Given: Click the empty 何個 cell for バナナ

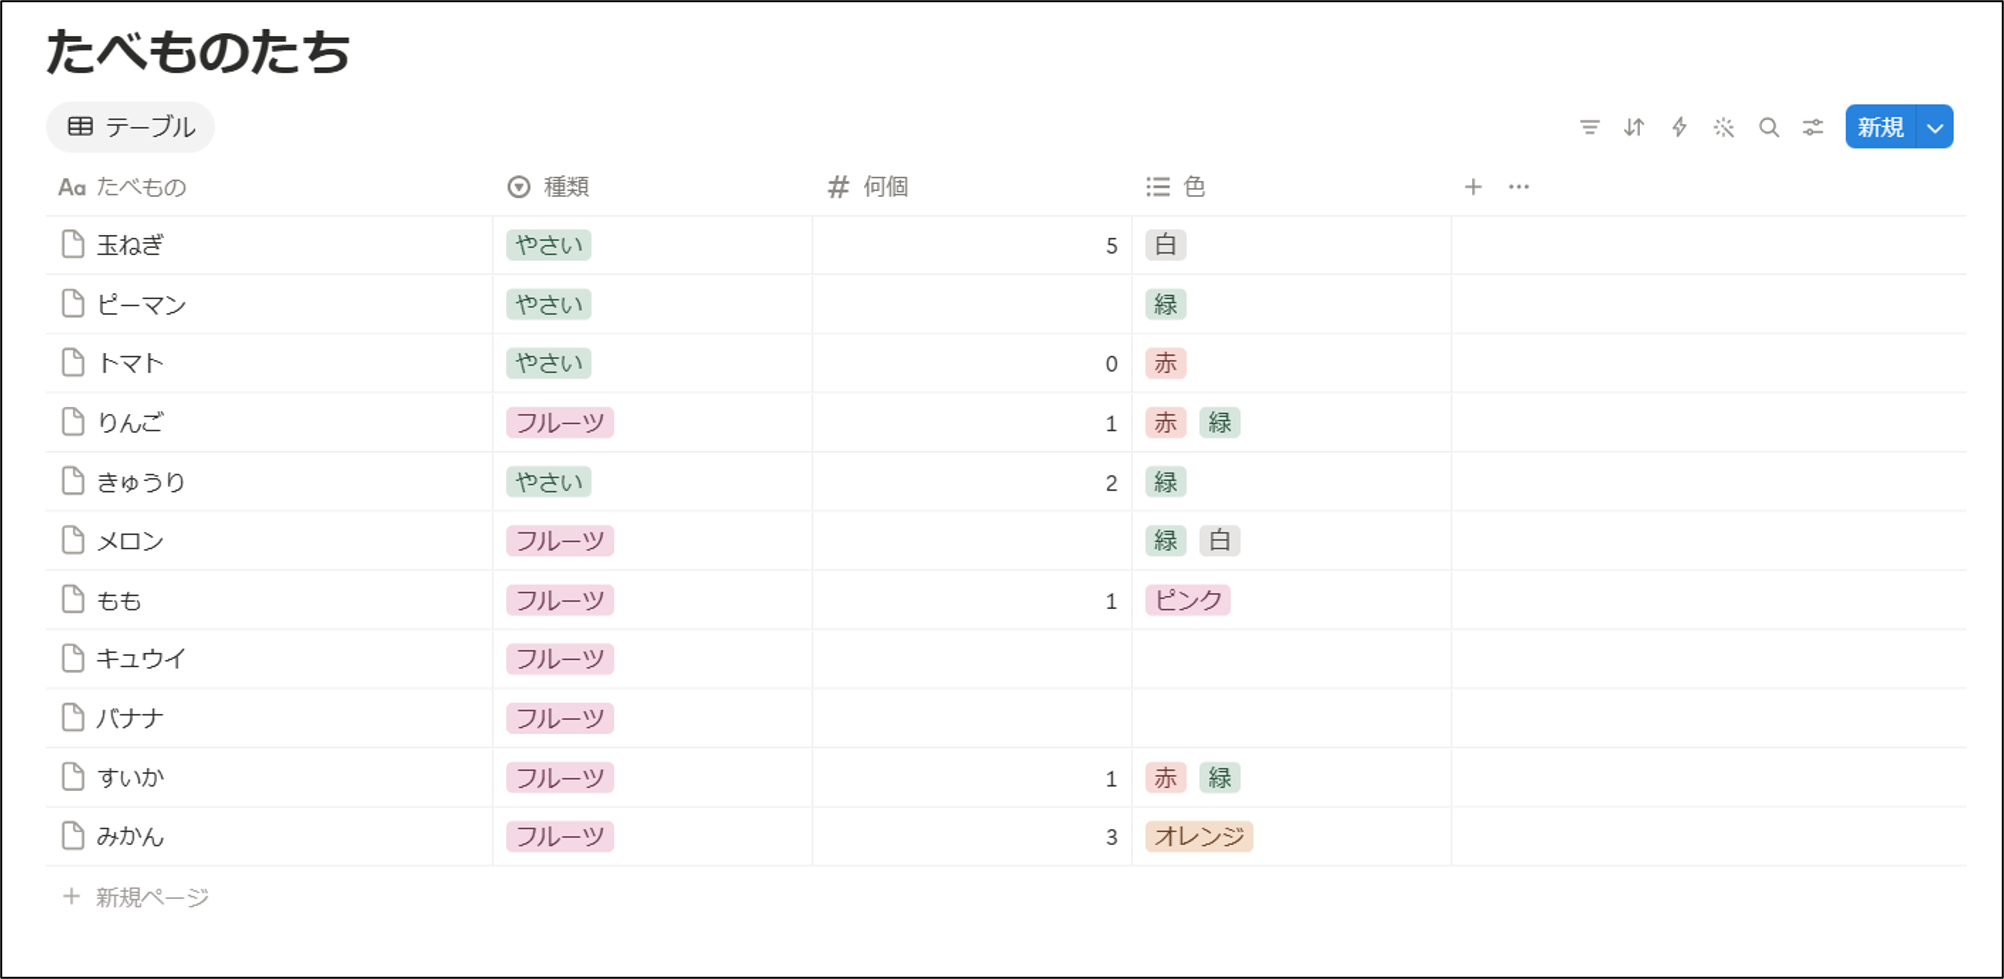Looking at the screenshot, I should pyautogui.click(x=972, y=718).
